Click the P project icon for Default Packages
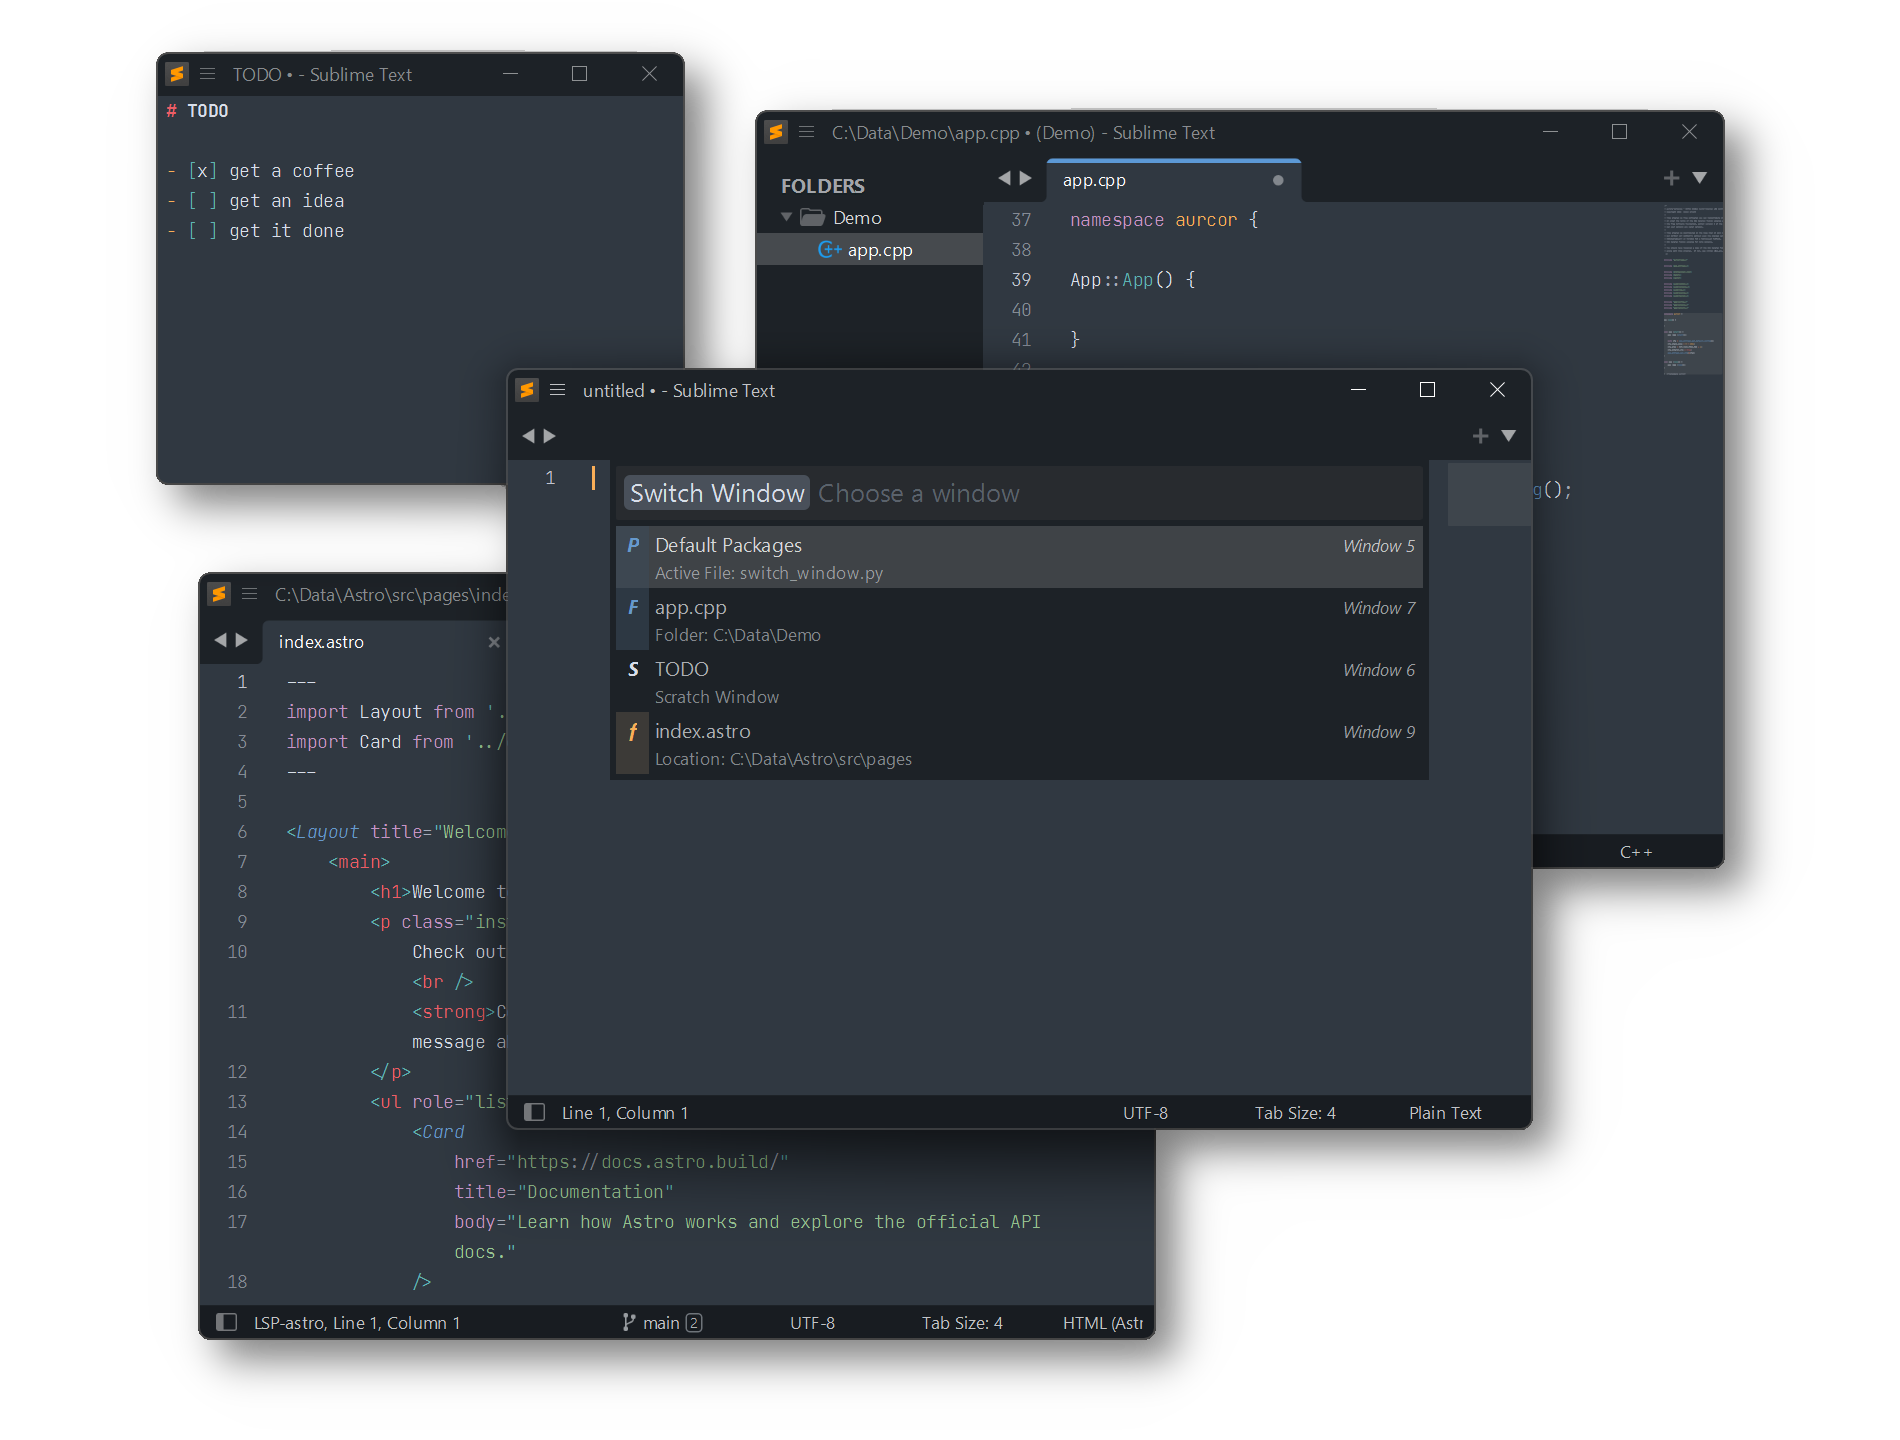The height and width of the screenshot is (1440, 1900). [632, 545]
